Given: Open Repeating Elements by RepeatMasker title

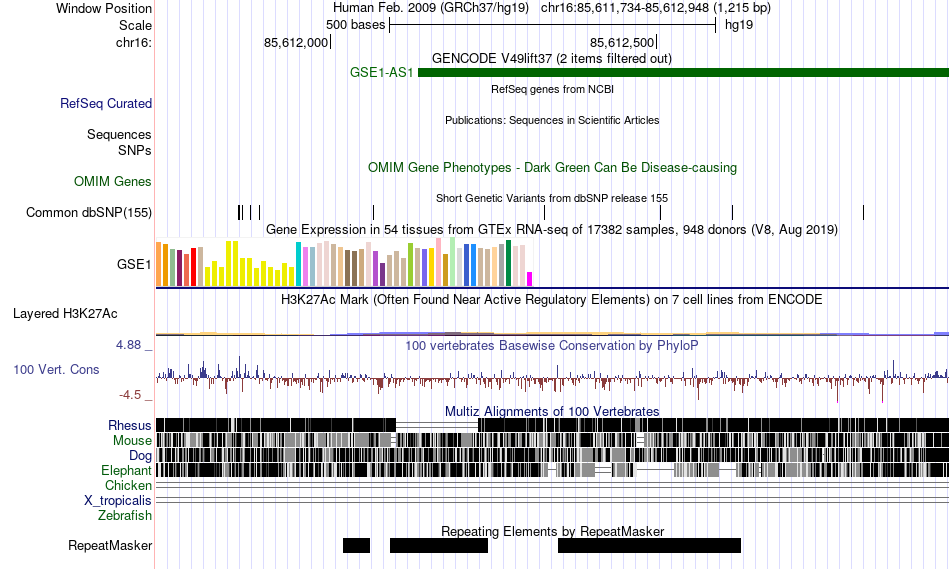Looking at the screenshot, I should (x=553, y=531).
